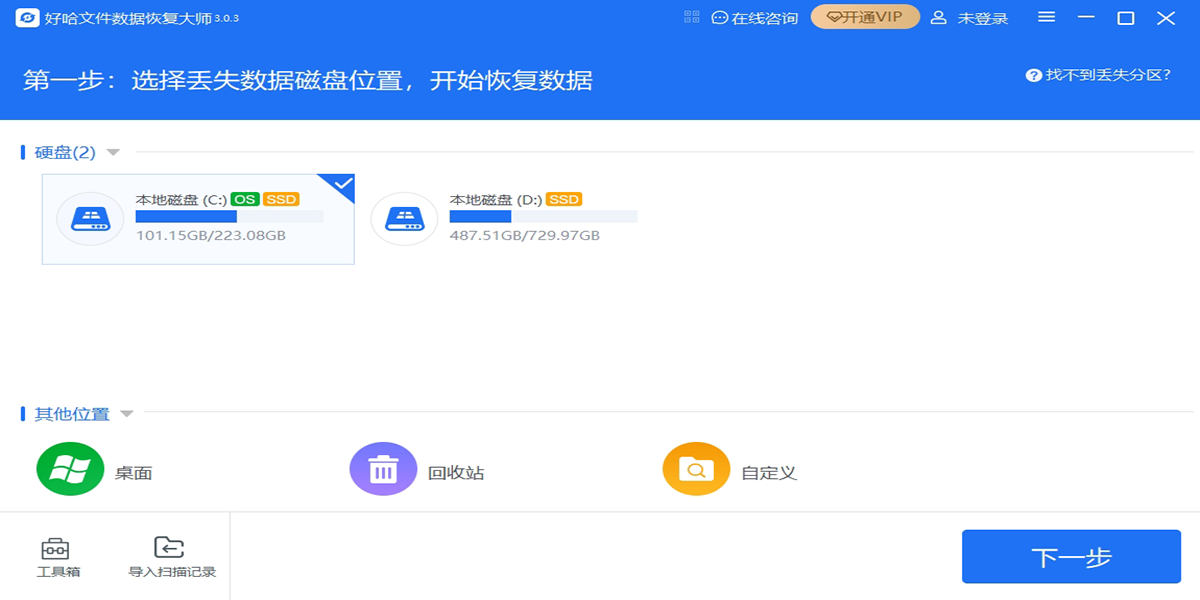Select the 桌面 location label
Image resolution: width=1200 pixels, height=600 pixels.
134,473
